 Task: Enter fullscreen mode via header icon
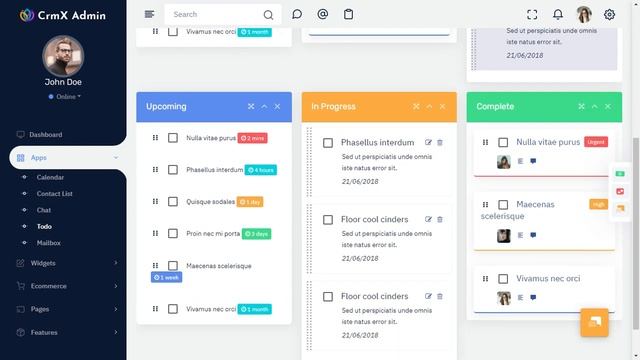pyautogui.click(x=532, y=15)
